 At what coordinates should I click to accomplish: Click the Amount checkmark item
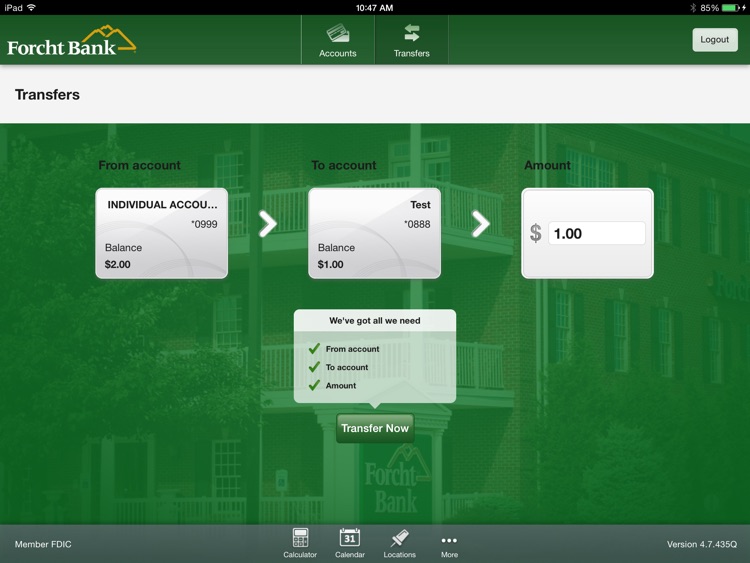pos(332,385)
